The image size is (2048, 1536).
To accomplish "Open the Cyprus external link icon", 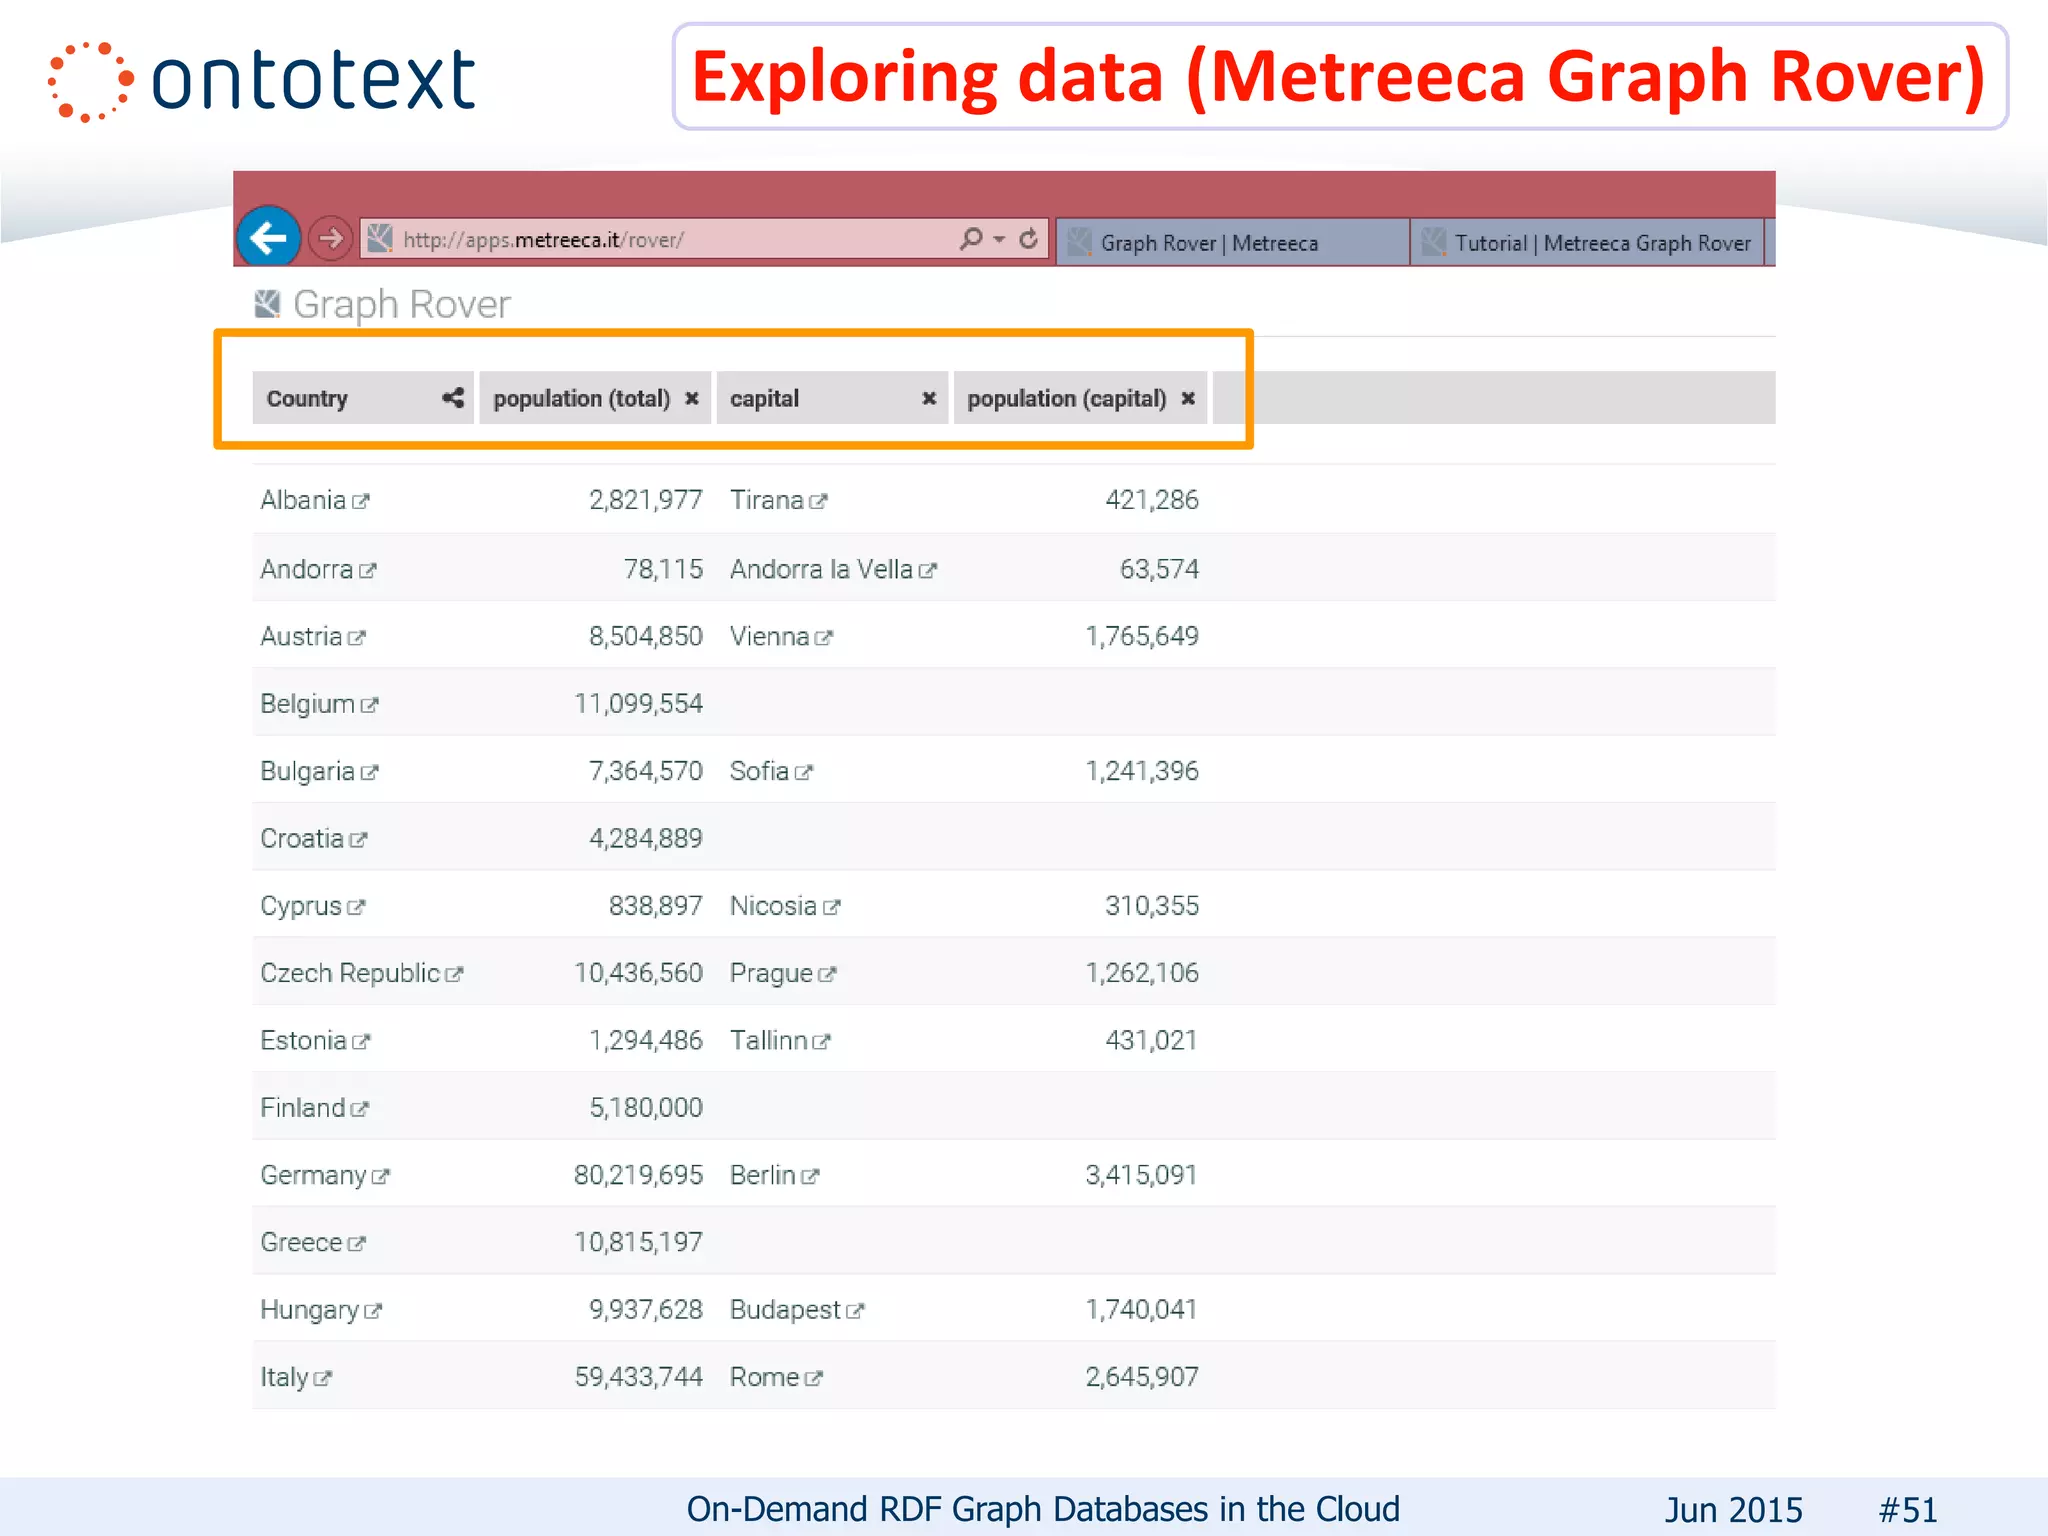I will point(357,907).
